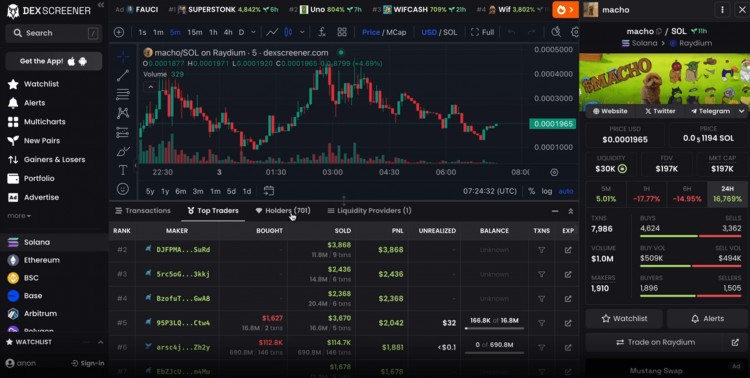Click the balance bar for arsc4j...Zh2y
750x378 pixels.
pos(494,353)
